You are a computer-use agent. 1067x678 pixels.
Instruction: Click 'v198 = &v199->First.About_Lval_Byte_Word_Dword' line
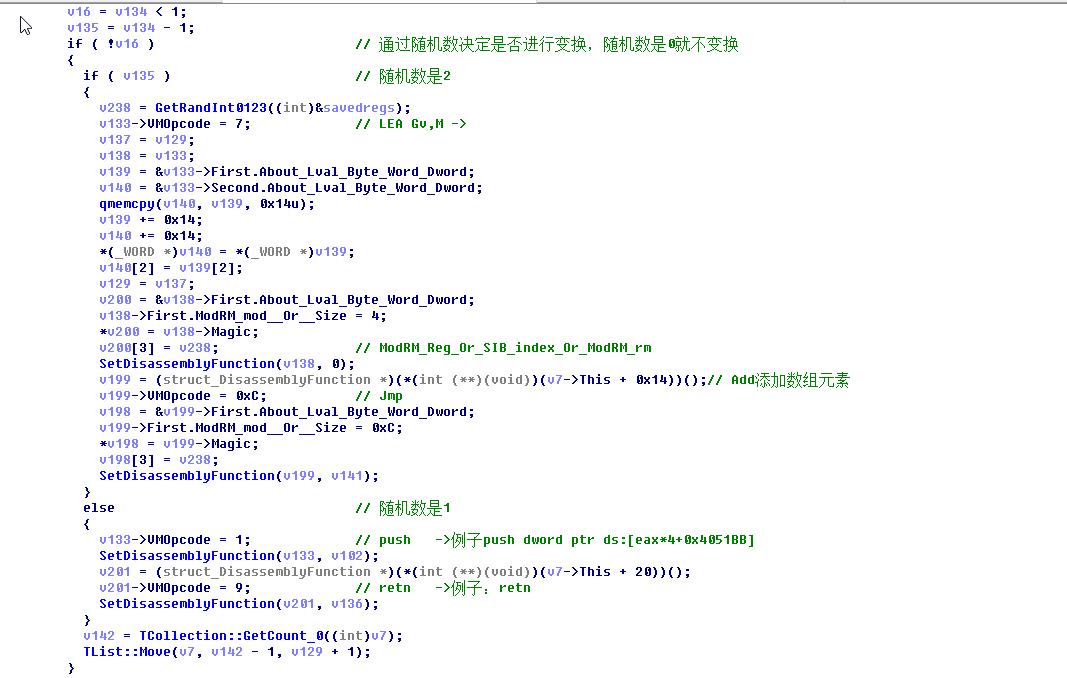coord(286,412)
